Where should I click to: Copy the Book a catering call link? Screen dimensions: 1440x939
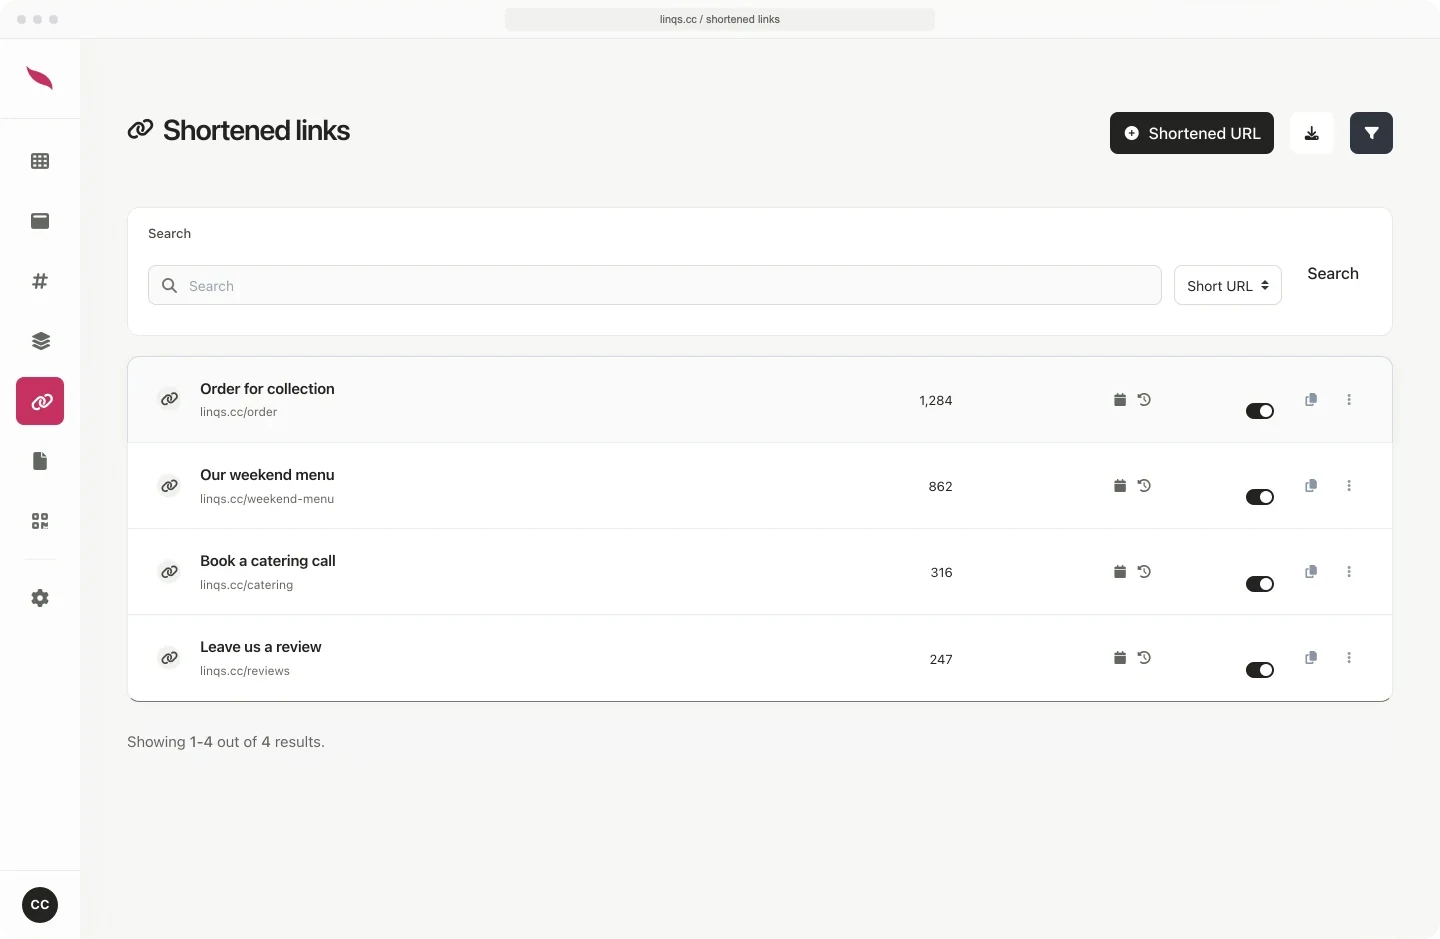click(1311, 572)
